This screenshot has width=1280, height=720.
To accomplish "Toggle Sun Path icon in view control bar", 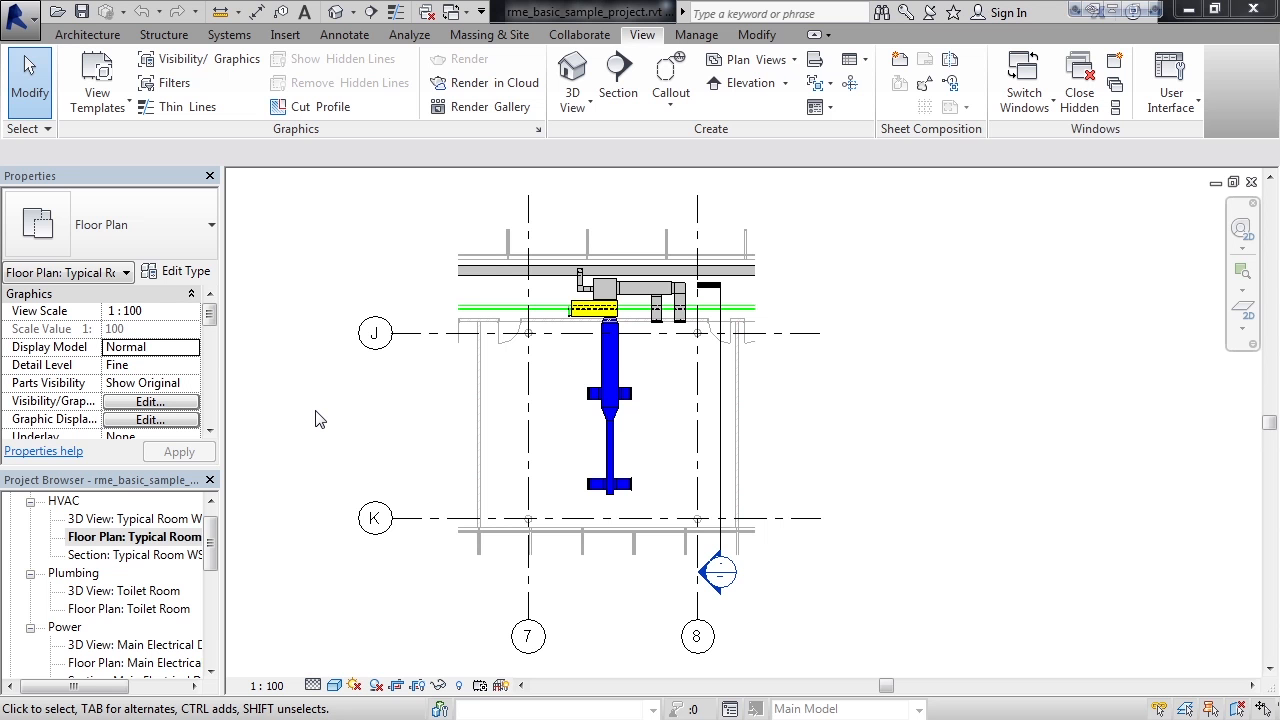I will click(x=354, y=685).
